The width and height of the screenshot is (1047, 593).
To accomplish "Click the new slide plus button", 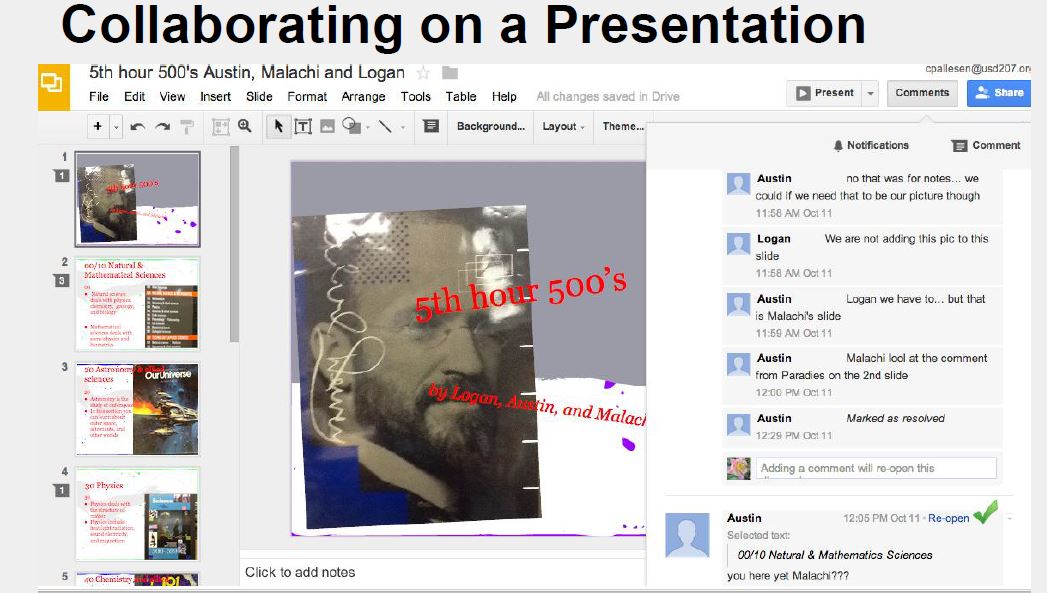I will [x=97, y=126].
